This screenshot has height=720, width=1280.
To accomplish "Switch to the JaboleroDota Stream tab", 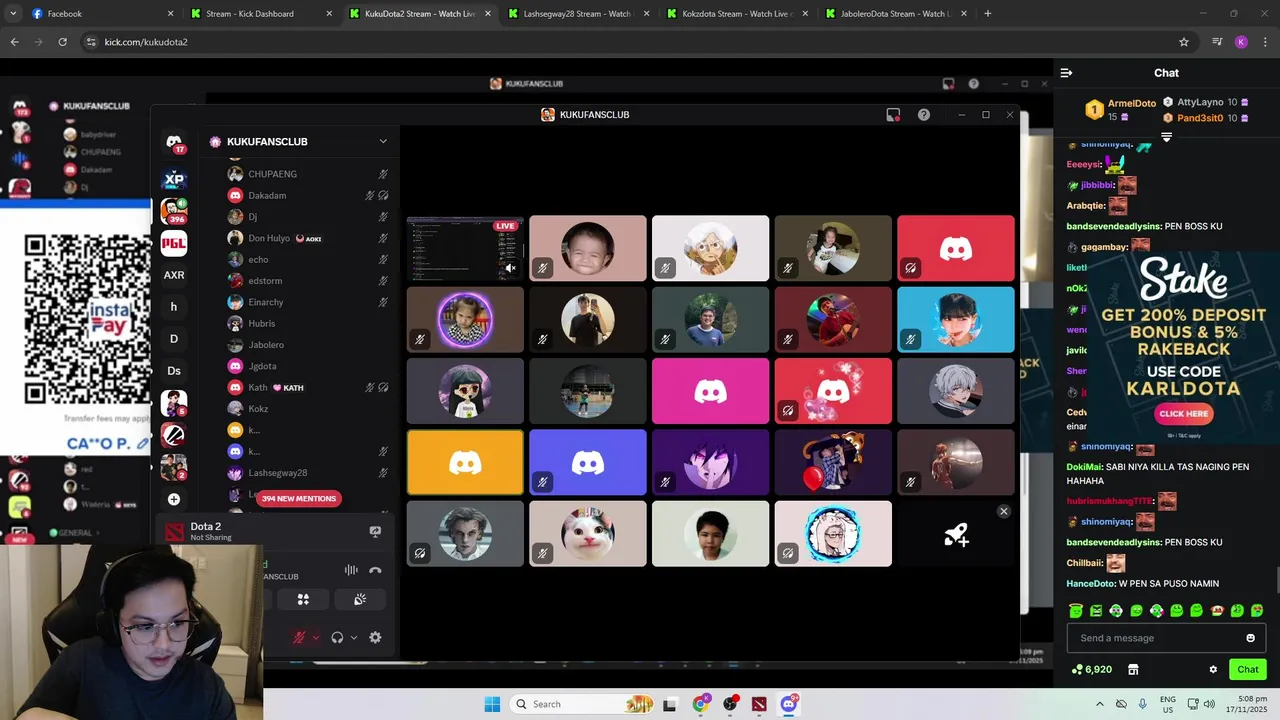I will coord(895,14).
